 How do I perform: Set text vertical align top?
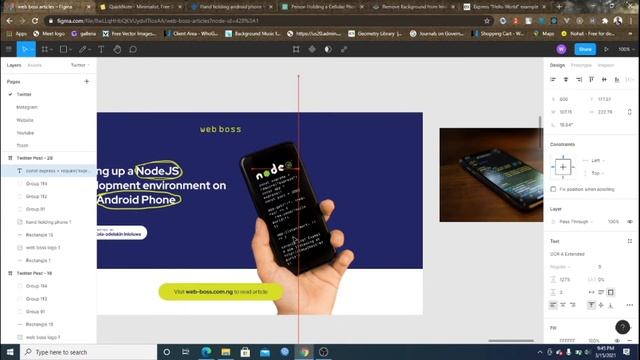click(591, 305)
